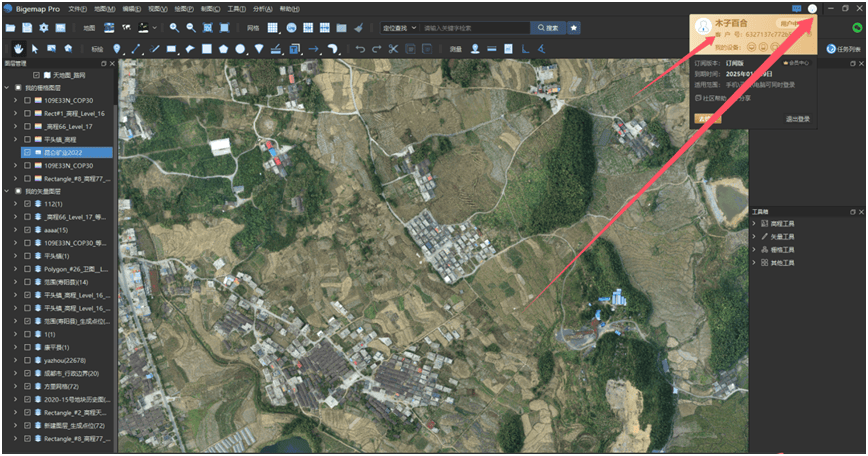
Task: Expand the 栅格工具 toolbox group
Action: tap(754, 250)
